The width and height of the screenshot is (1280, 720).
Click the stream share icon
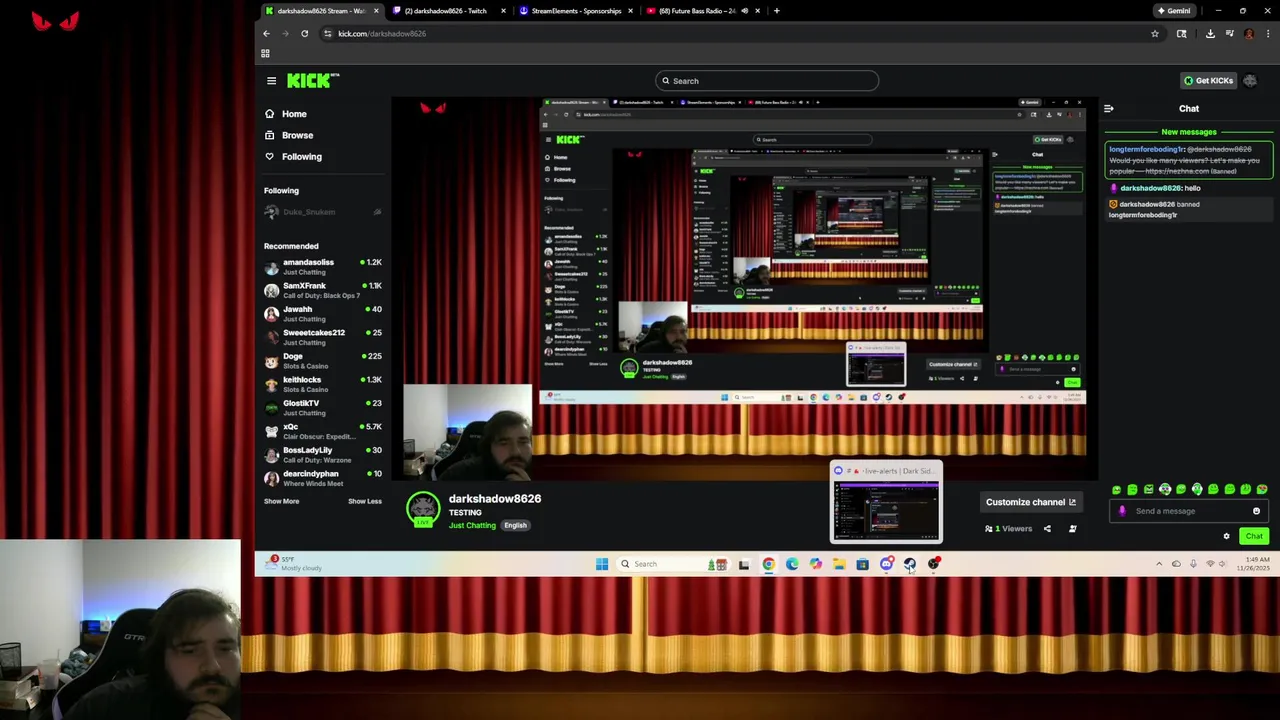coord(1047,529)
